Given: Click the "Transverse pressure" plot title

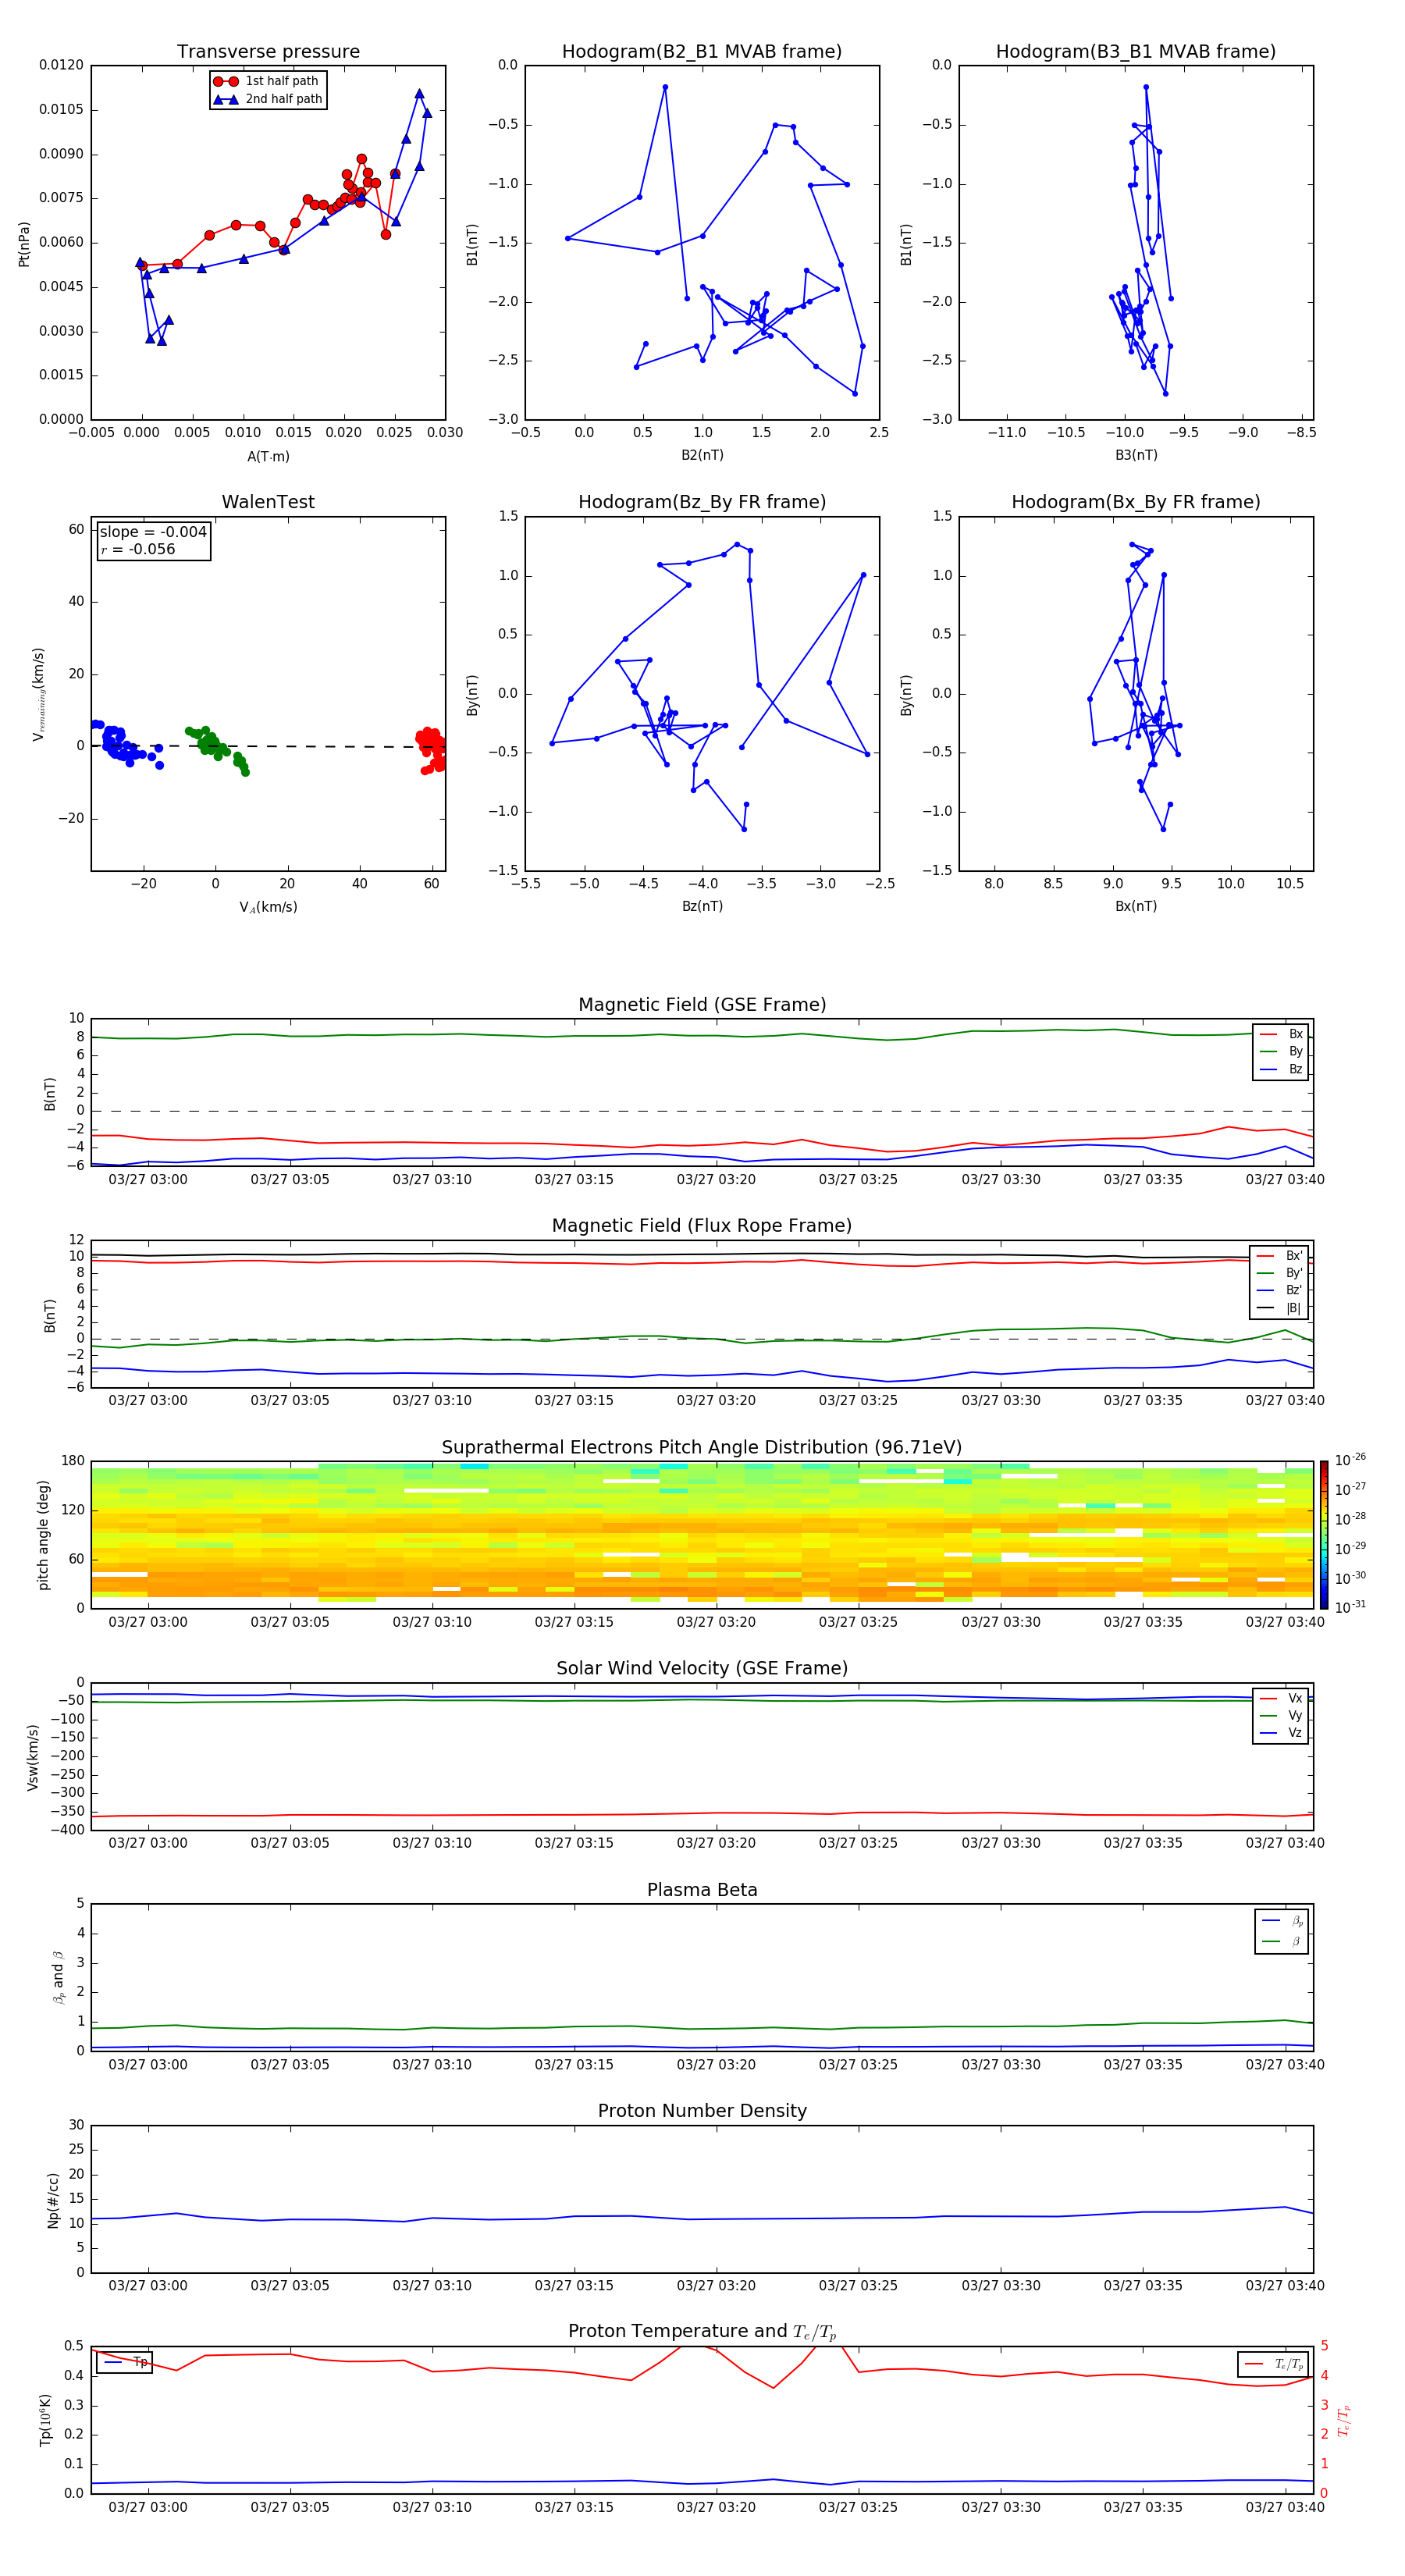Looking at the screenshot, I should pyautogui.click(x=268, y=52).
